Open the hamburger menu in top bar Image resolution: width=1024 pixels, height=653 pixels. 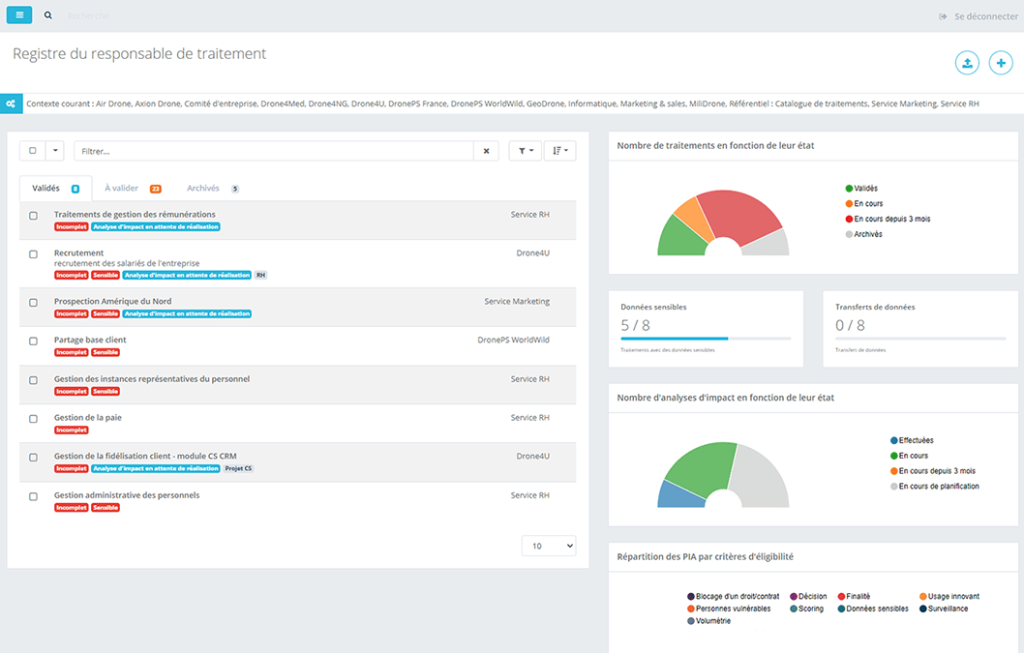coord(19,16)
